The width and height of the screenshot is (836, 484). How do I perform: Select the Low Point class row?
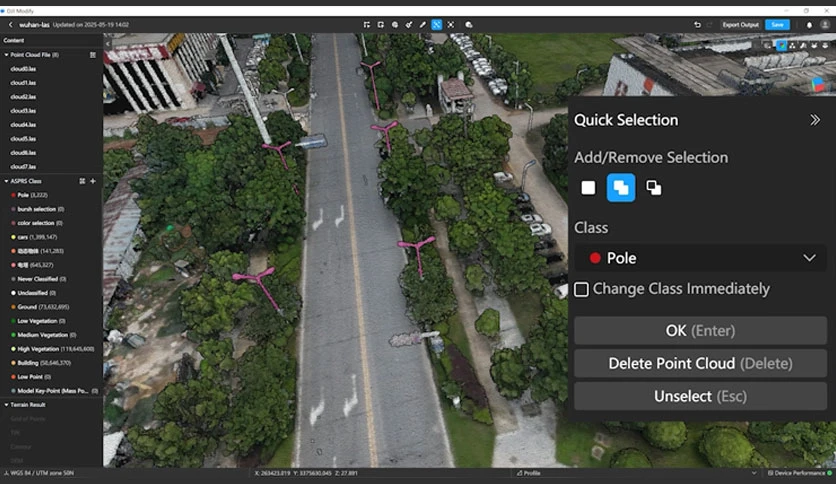(x=51, y=377)
